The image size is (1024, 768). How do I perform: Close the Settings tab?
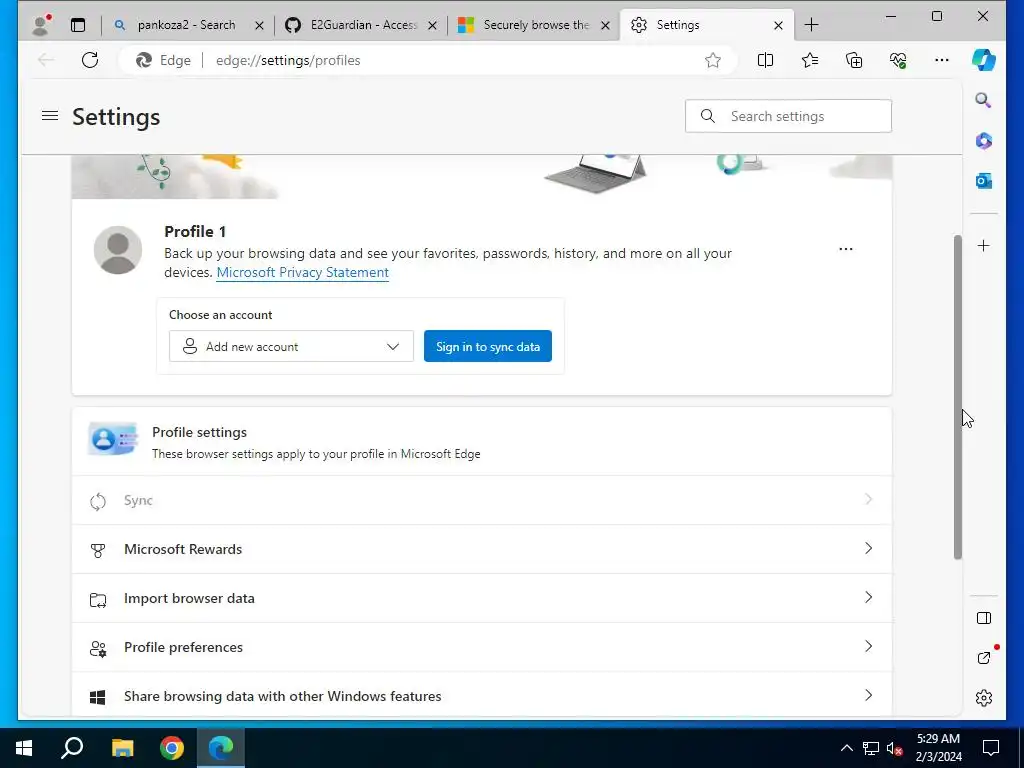[x=778, y=25]
